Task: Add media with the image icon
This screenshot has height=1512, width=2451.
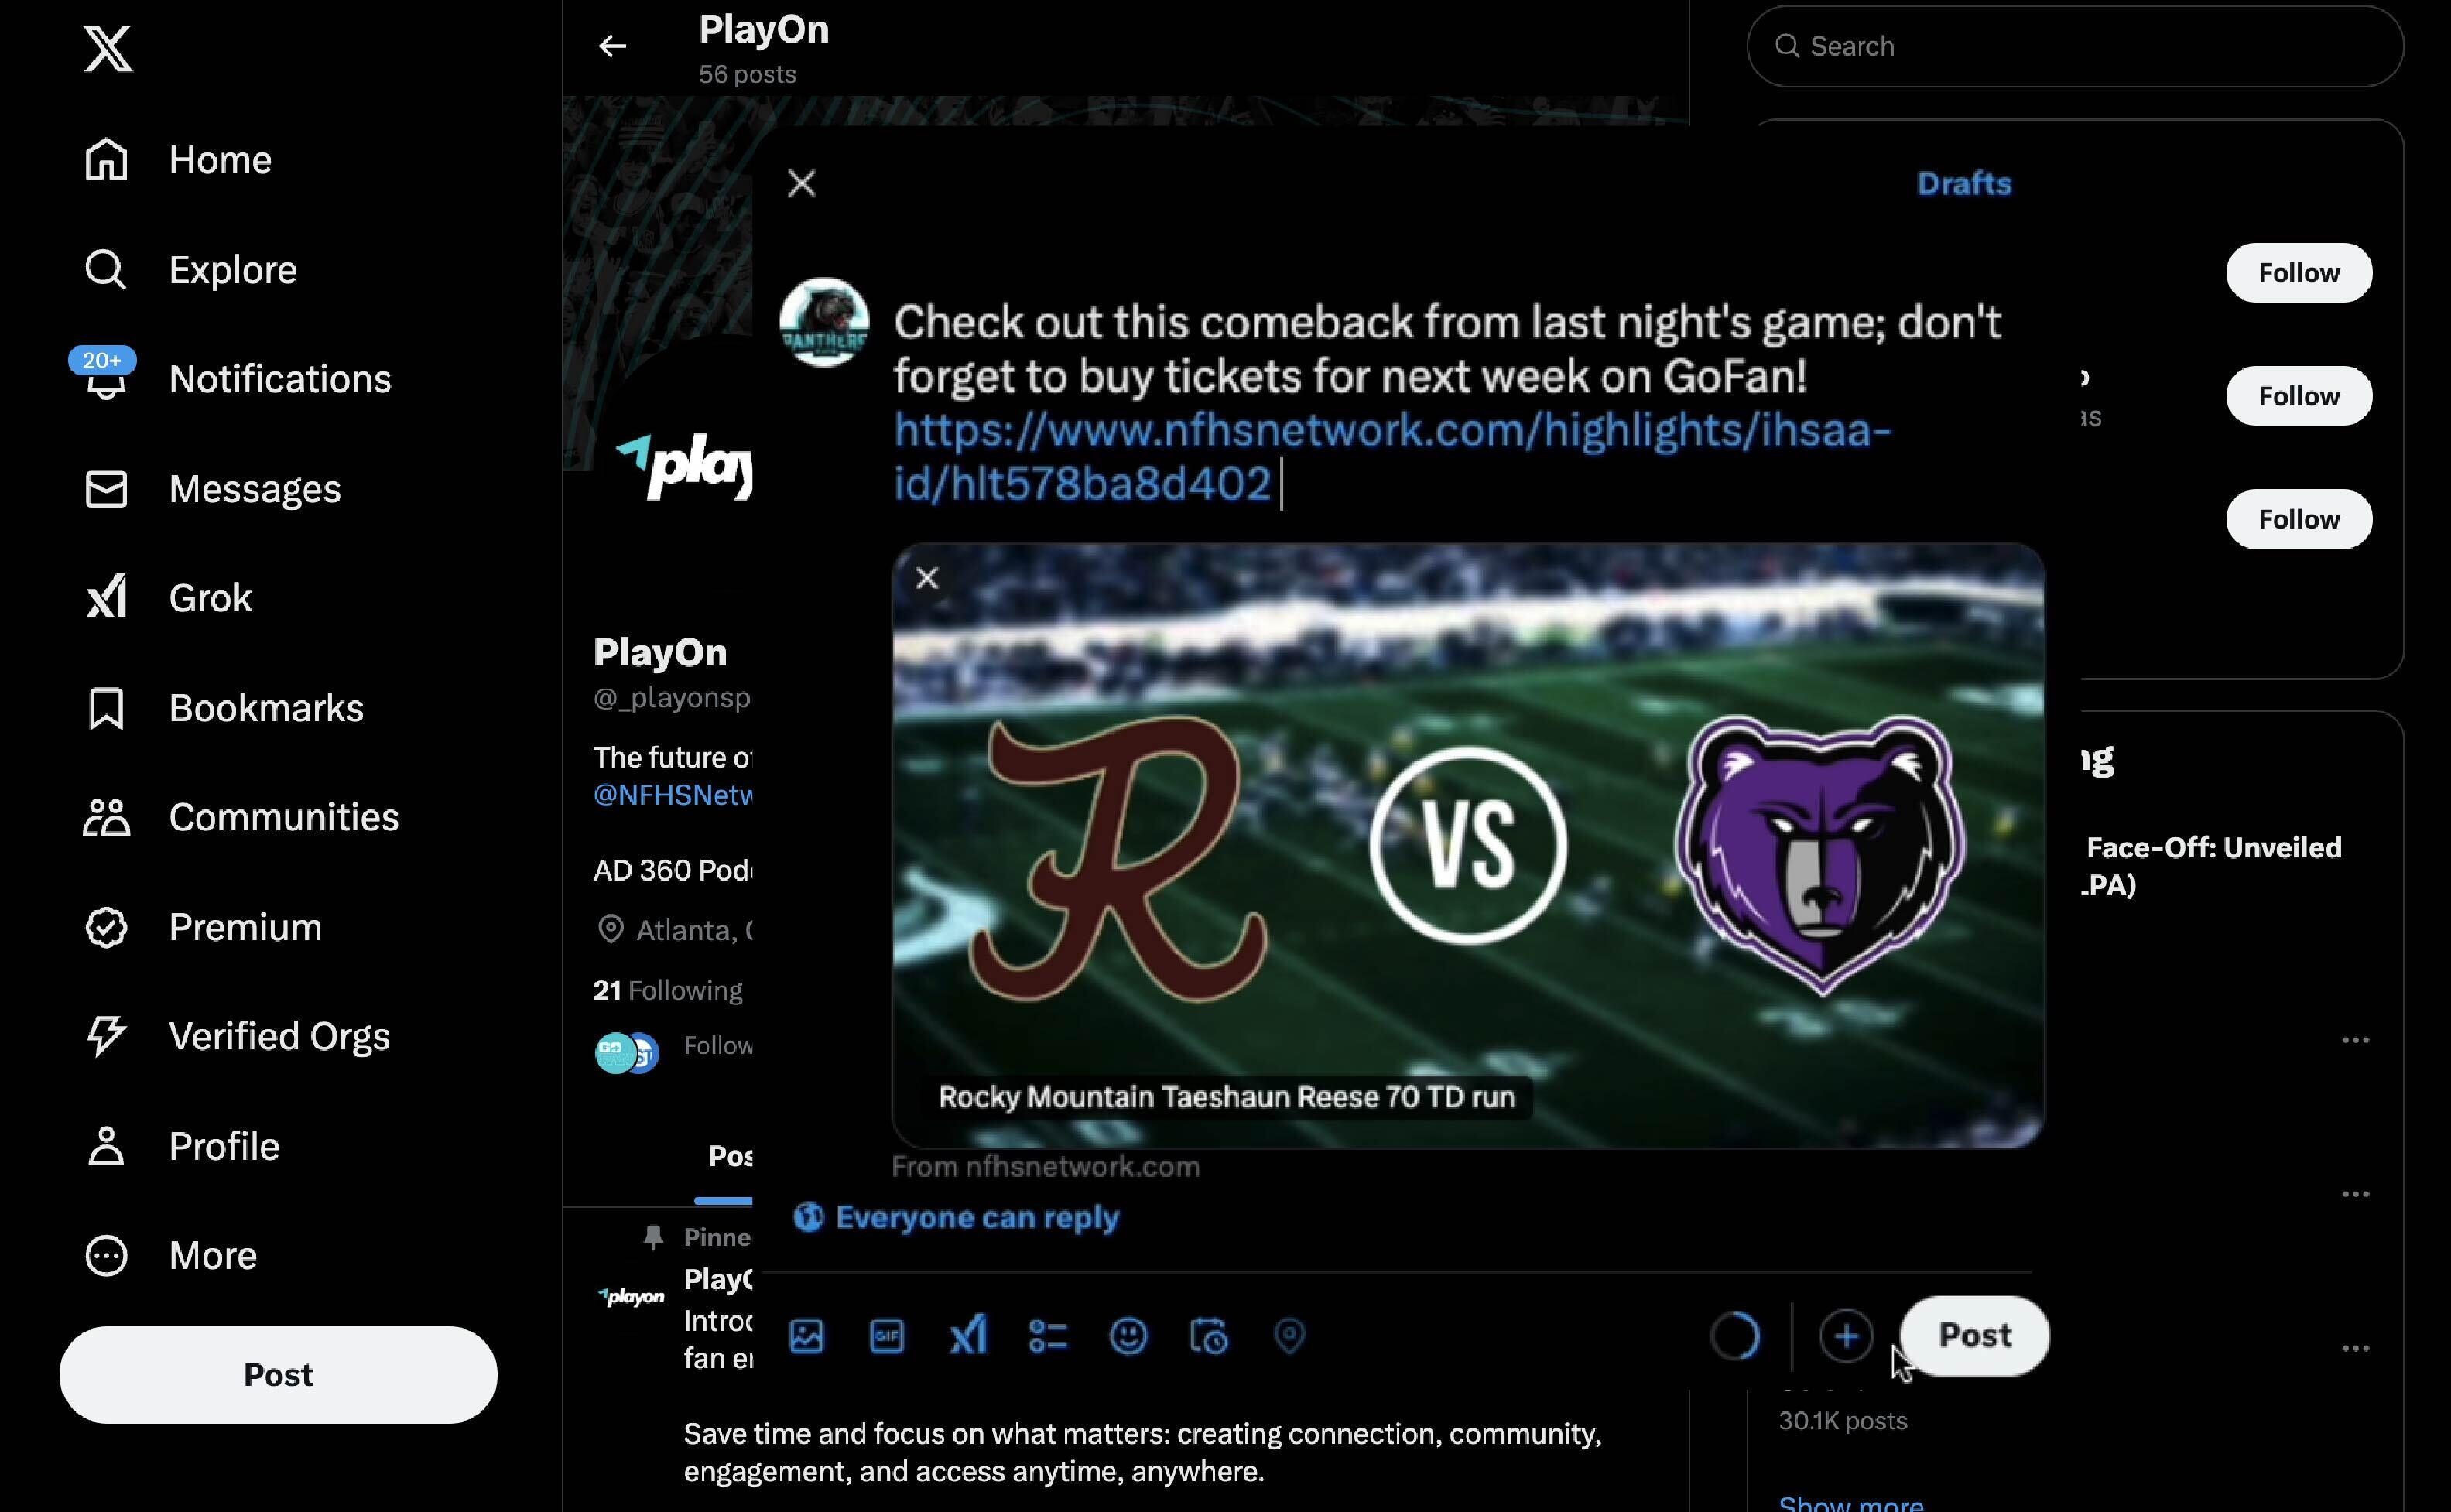Action: (x=806, y=1336)
